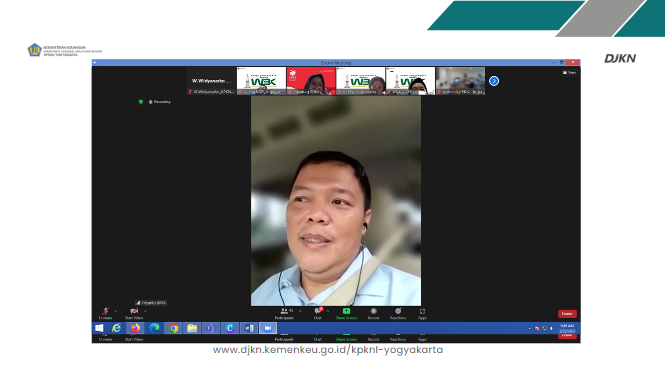Select the red background participant thumbnail

click(311, 81)
